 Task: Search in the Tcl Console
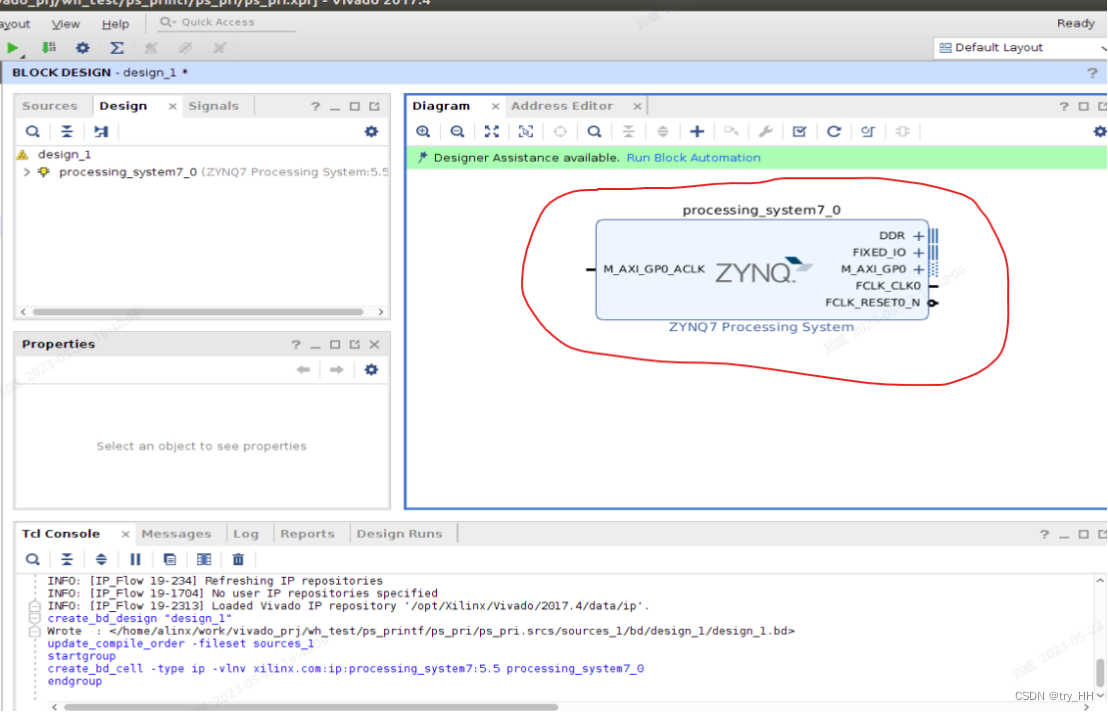point(33,559)
